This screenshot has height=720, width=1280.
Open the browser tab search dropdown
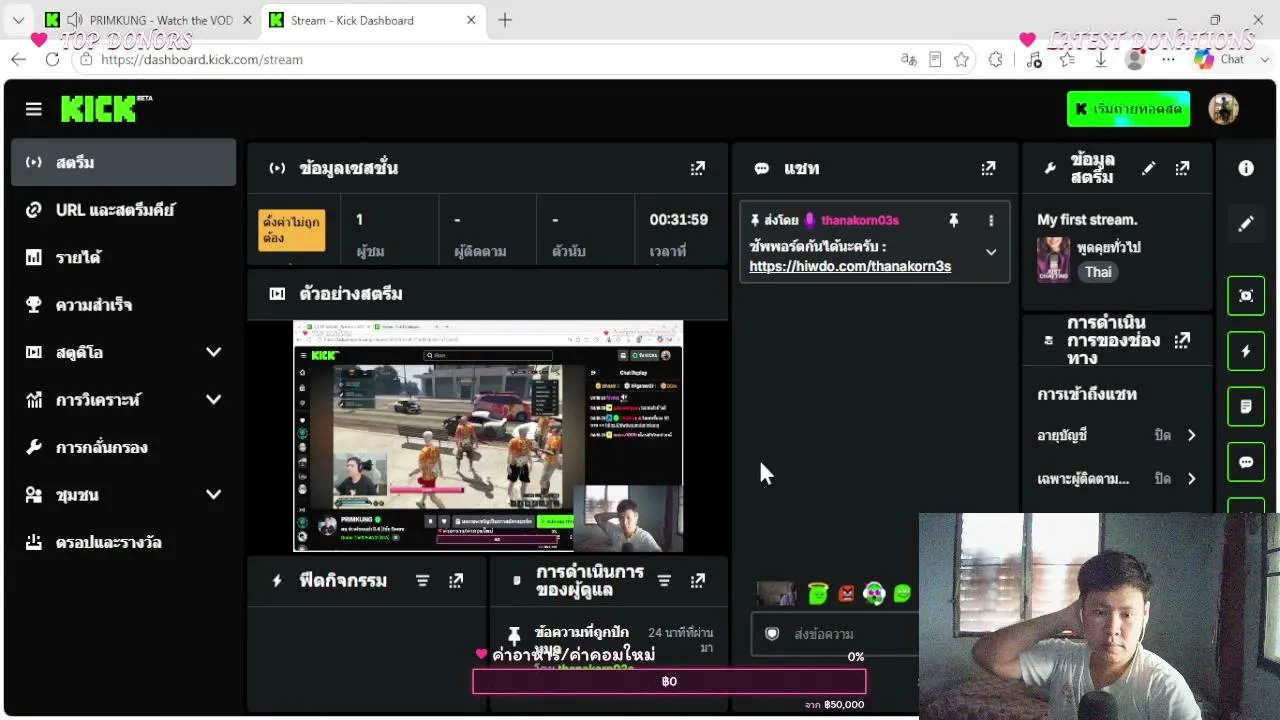(x=18, y=20)
